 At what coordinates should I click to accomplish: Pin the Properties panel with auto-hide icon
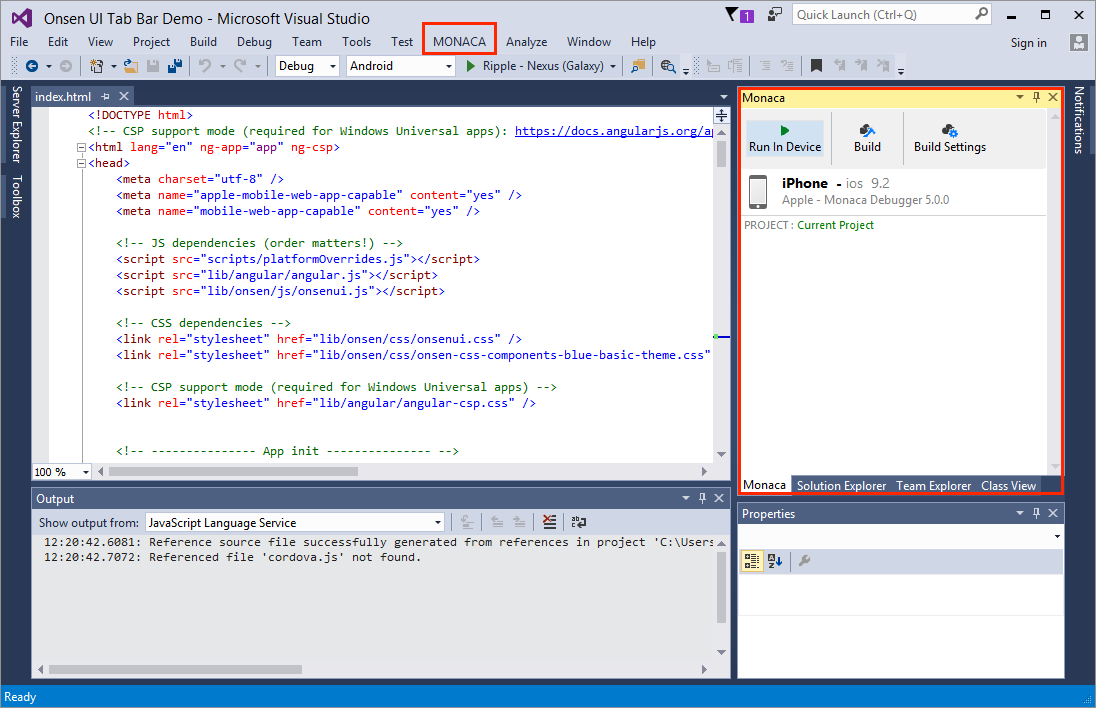[1037, 513]
